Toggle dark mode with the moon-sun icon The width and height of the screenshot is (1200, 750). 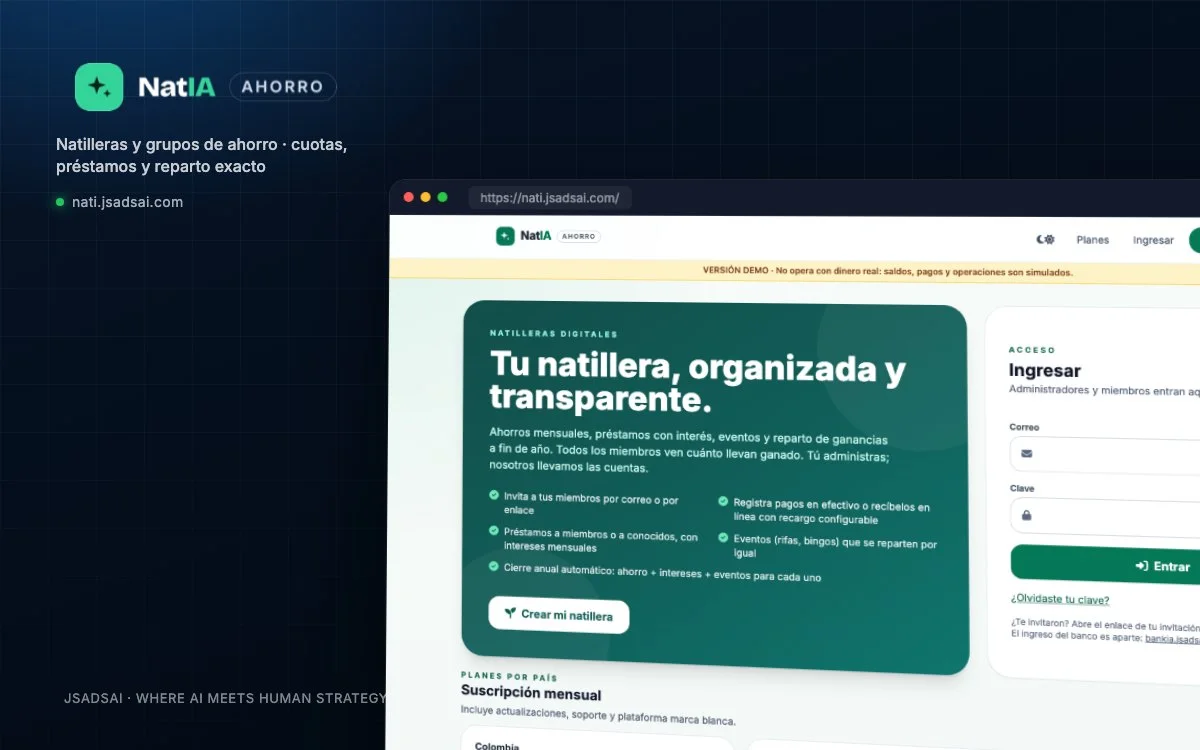(1045, 239)
